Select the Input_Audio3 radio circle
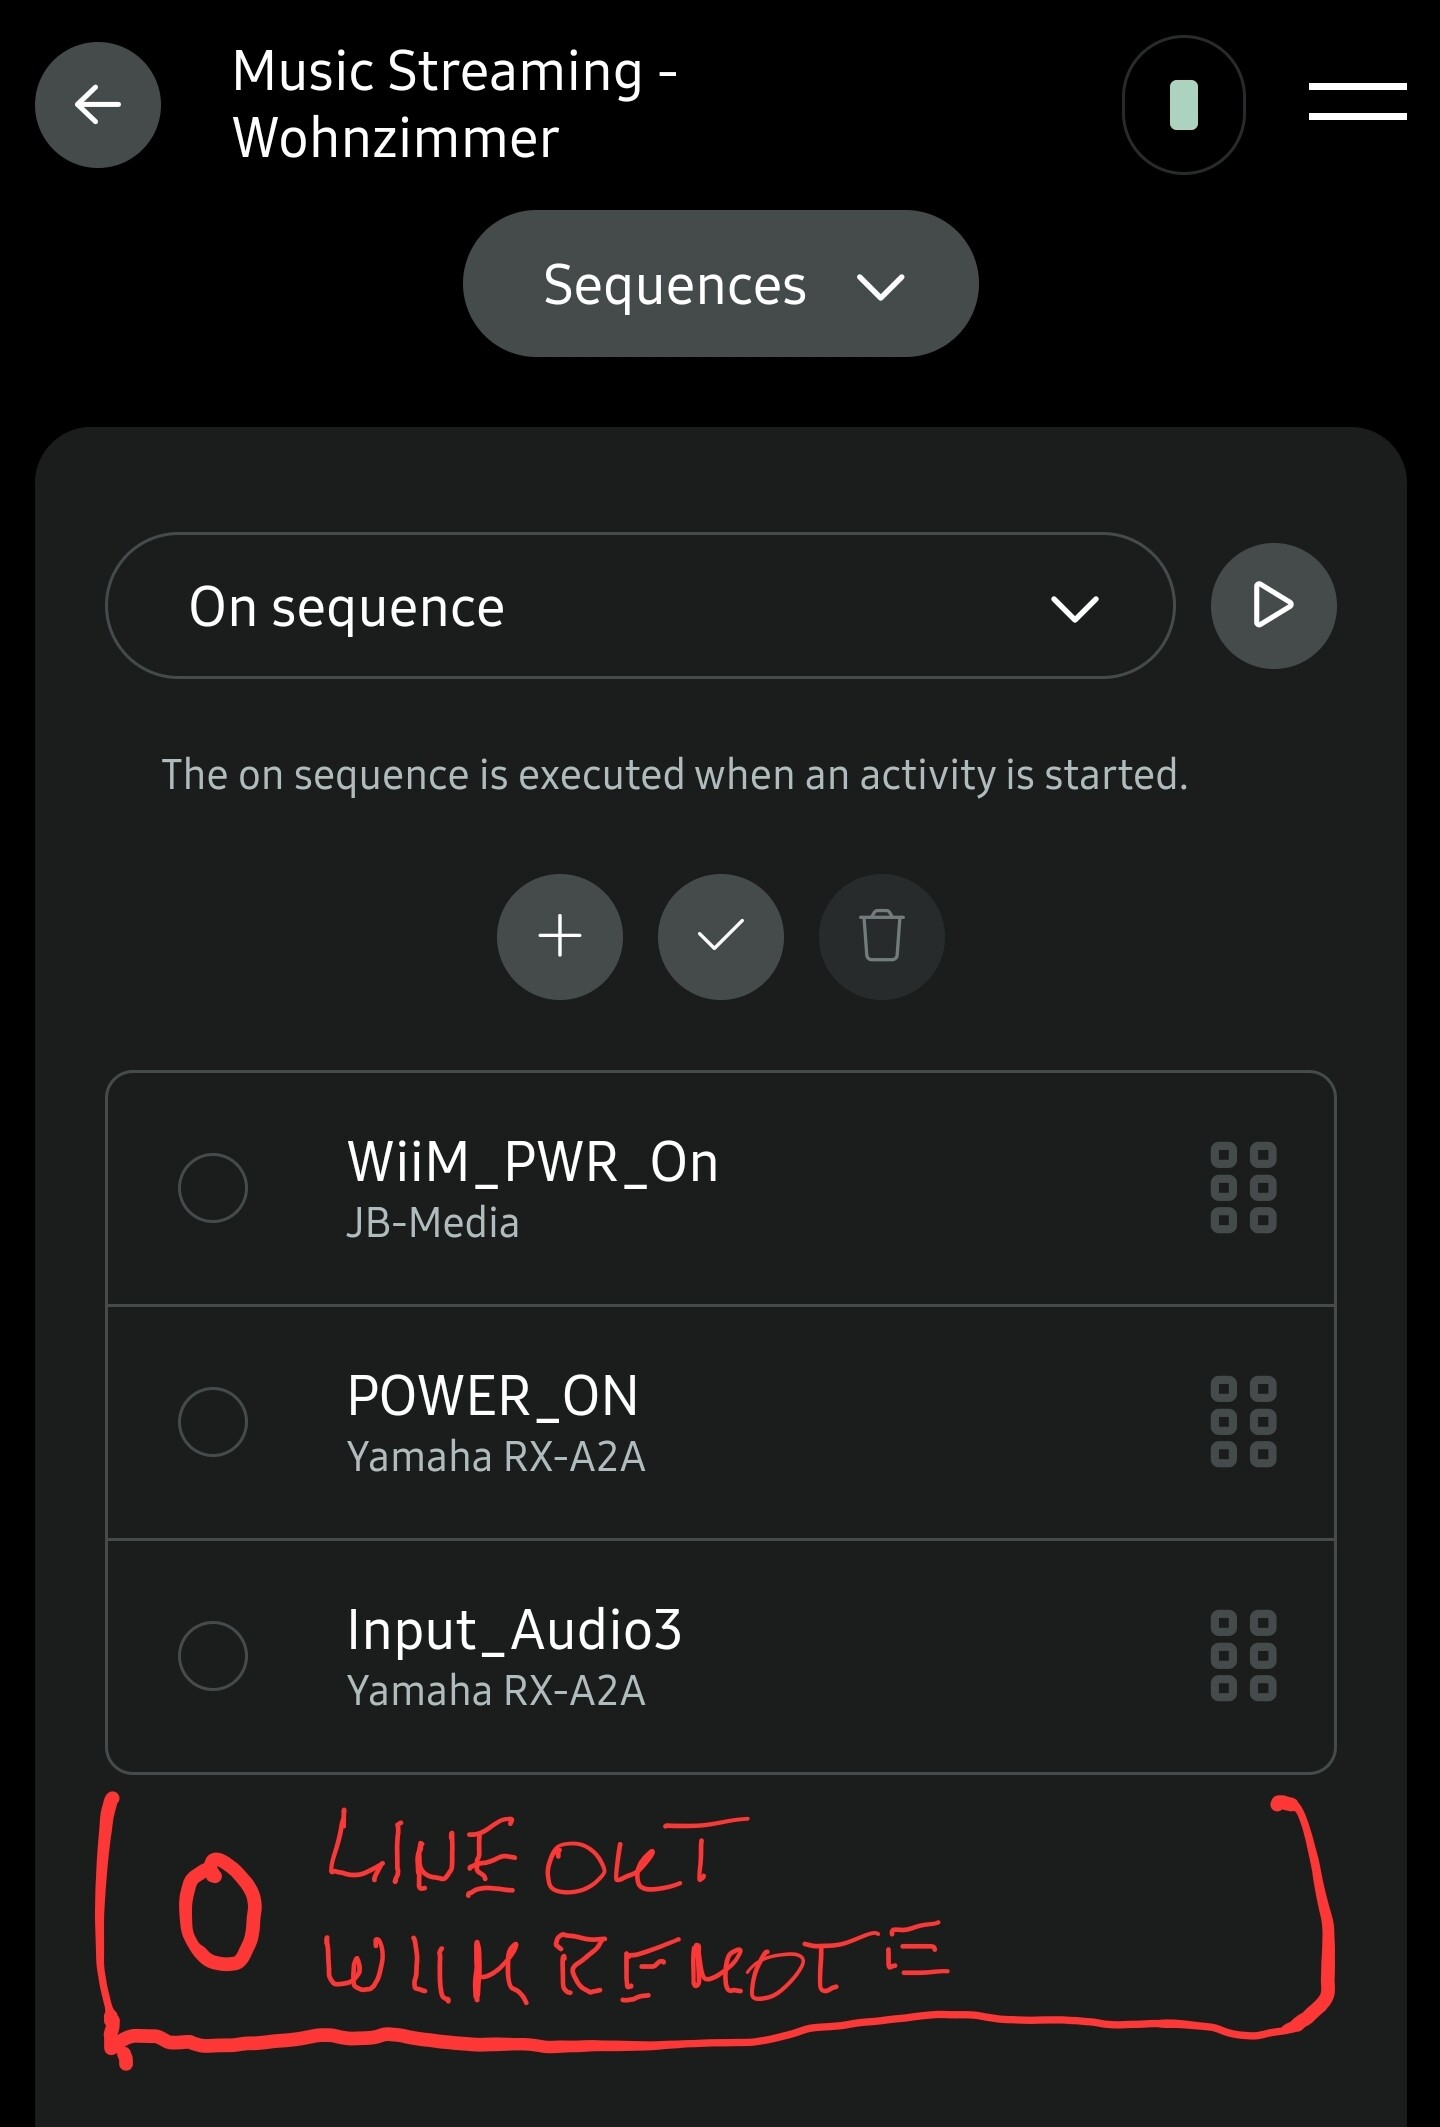This screenshot has height=2127, width=1440. [x=213, y=1656]
